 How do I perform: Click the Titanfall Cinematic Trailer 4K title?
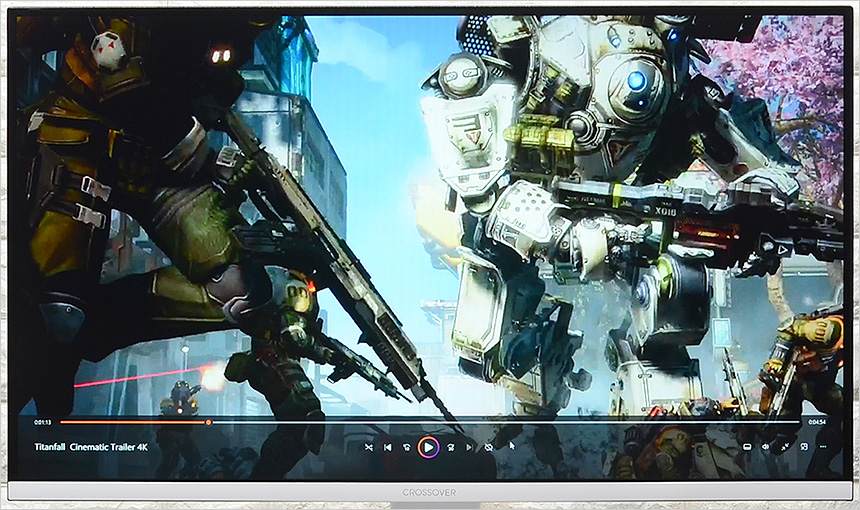(91, 447)
